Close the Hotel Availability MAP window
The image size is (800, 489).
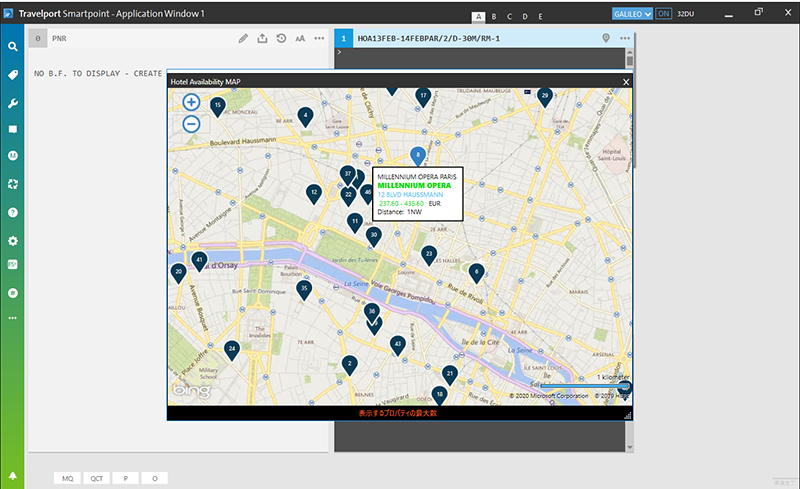pyautogui.click(x=626, y=82)
